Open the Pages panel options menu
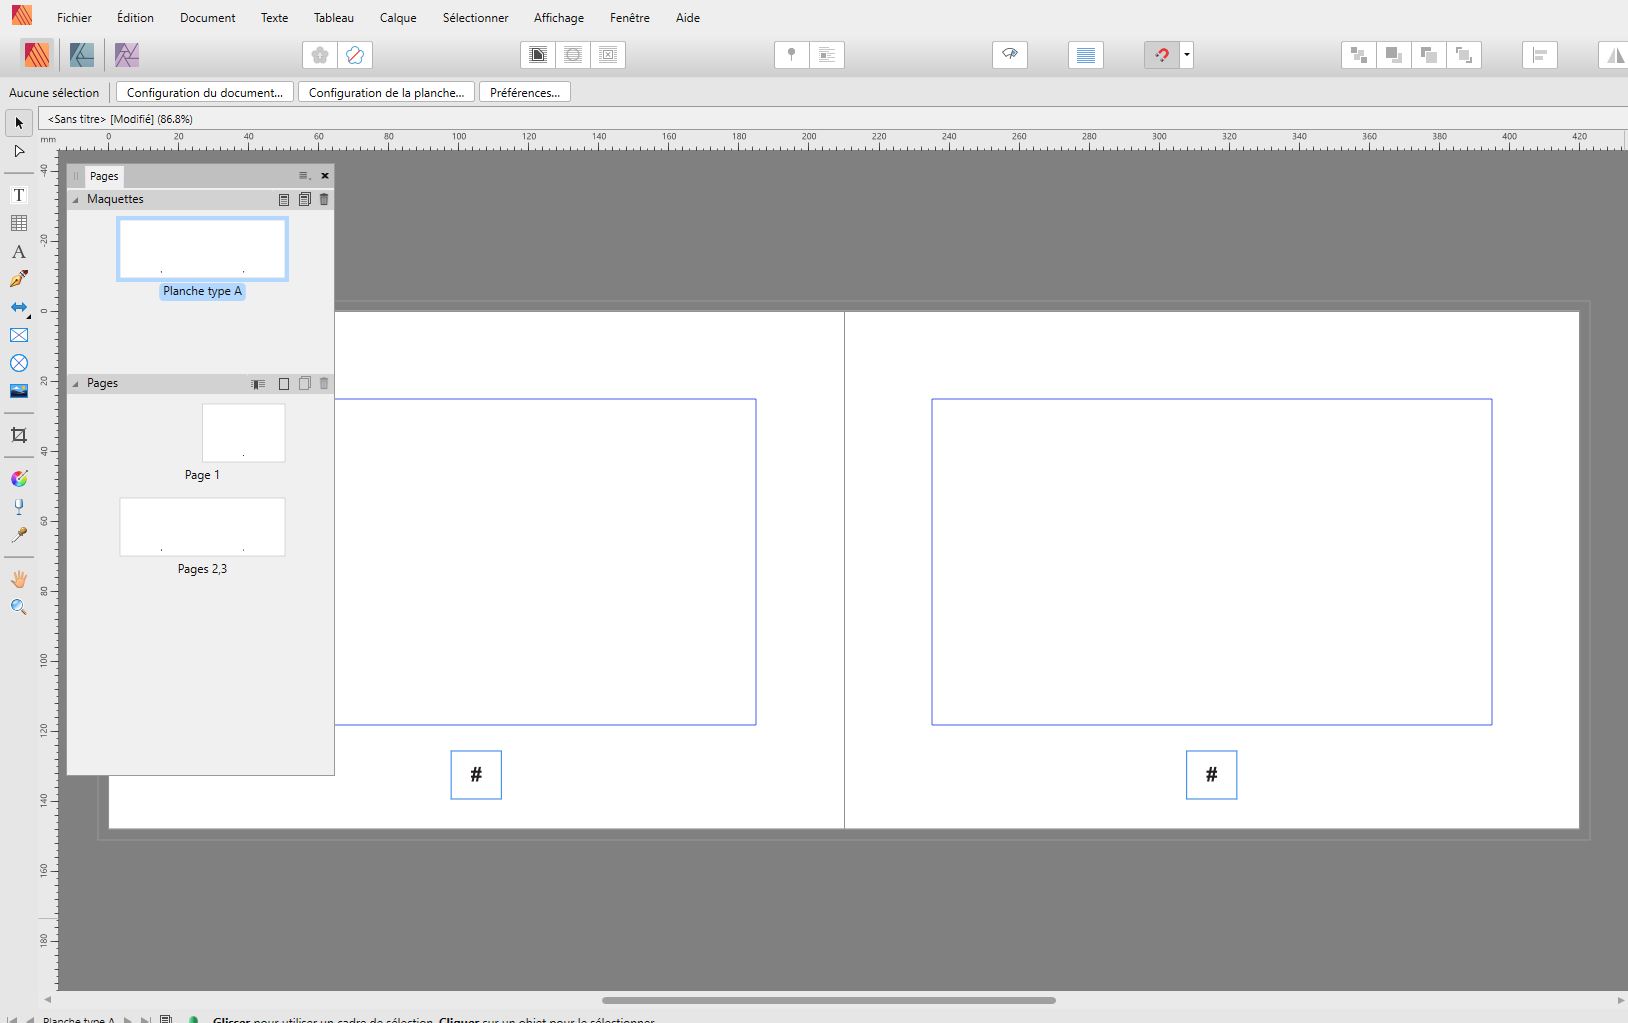Viewport: 1628px width, 1023px height. pos(304,176)
